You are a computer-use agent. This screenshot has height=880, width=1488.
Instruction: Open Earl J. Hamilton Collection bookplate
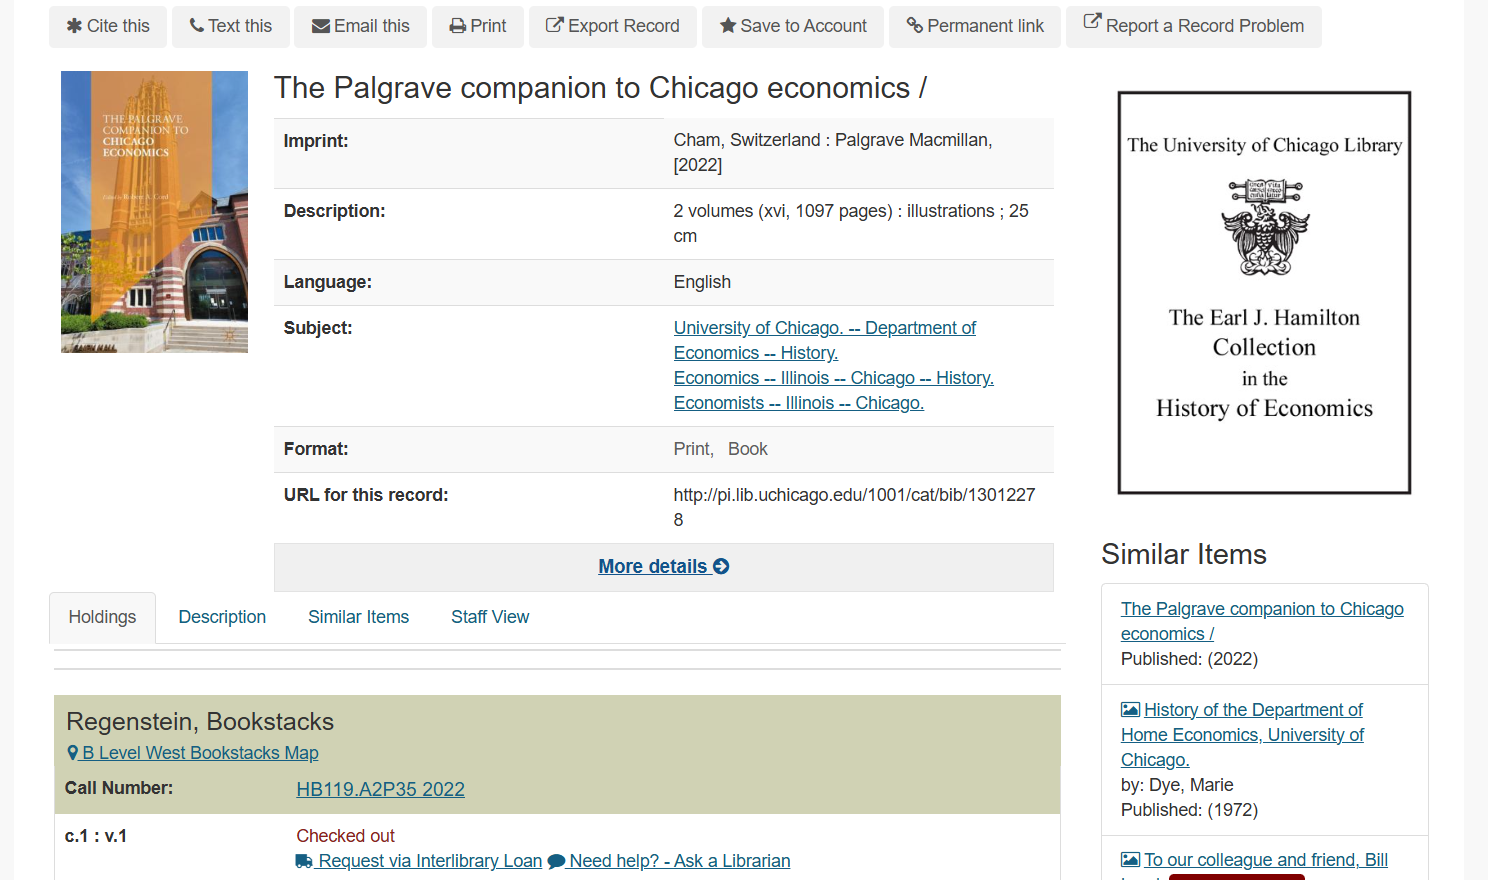pyautogui.click(x=1264, y=293)
